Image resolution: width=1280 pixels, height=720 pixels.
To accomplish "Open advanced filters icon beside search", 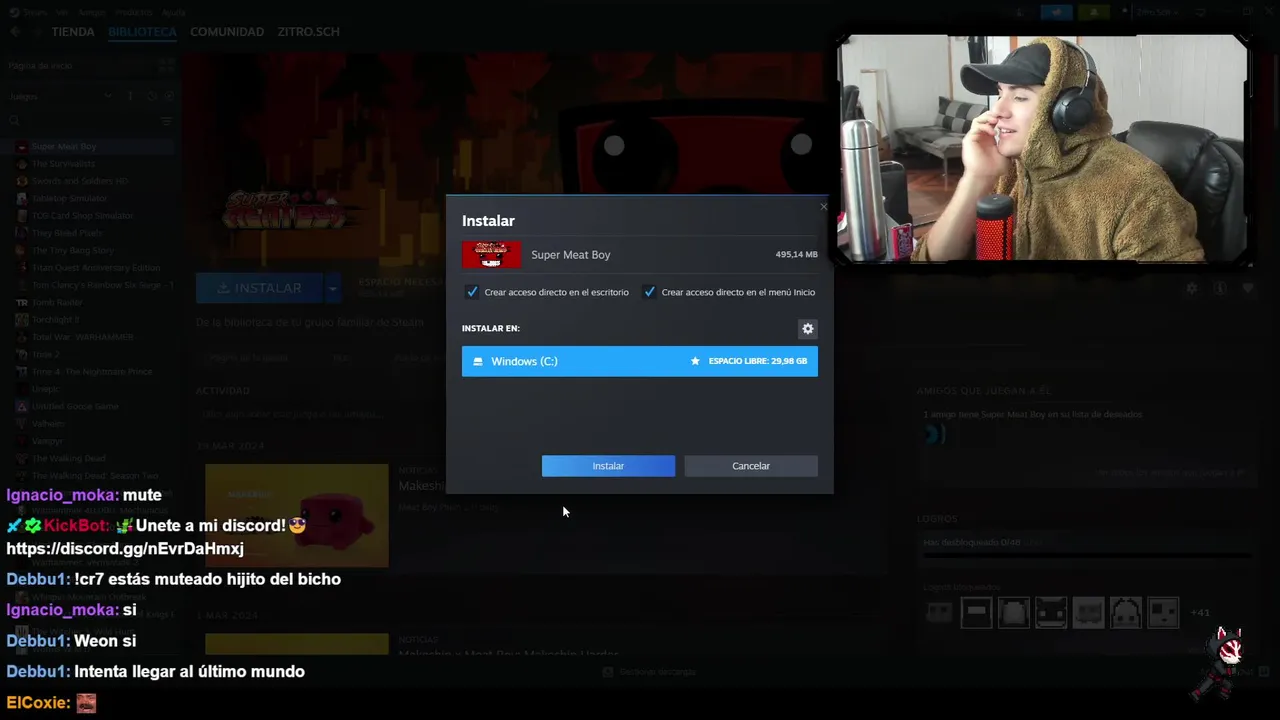I will [167, 121].
